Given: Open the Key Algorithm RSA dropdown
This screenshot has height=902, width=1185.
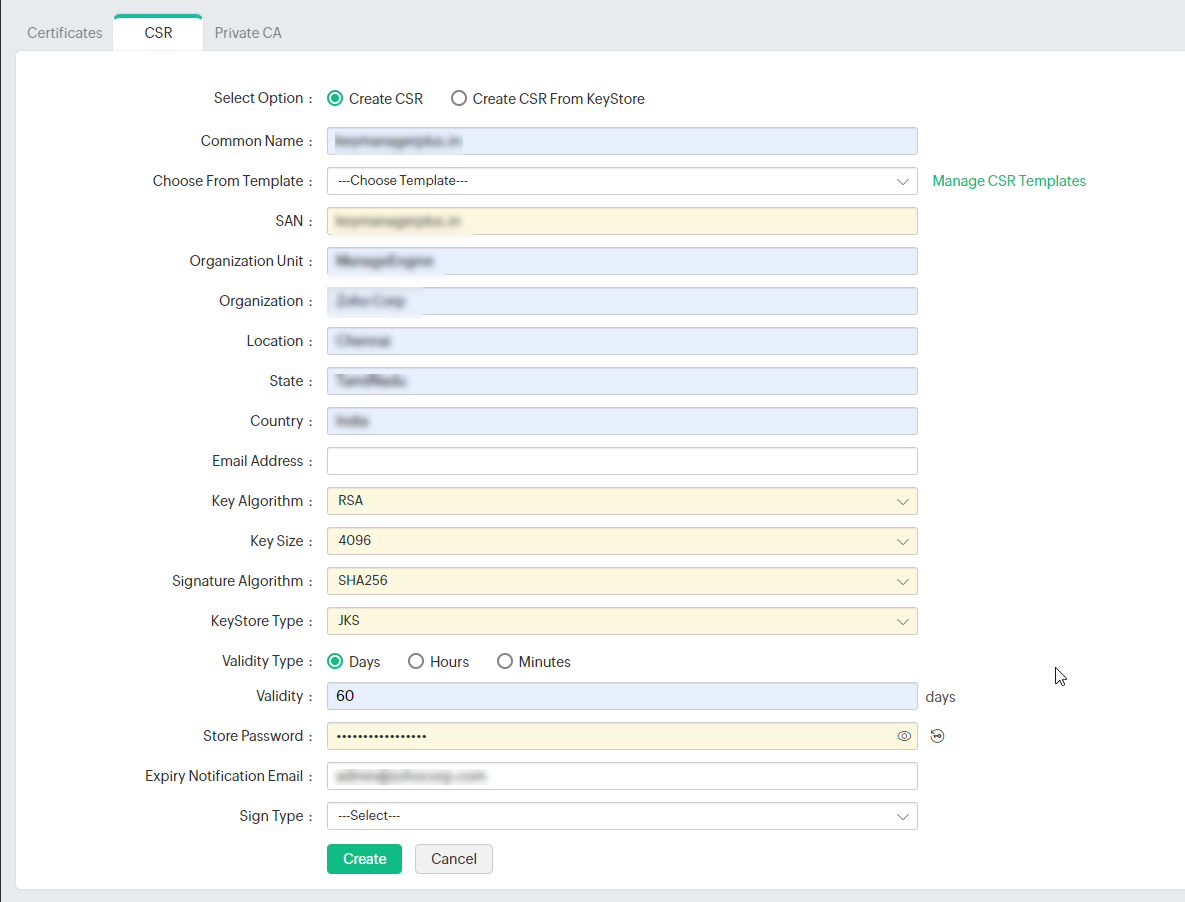Looking at the screenshot, I should click(x=622, y=501).
